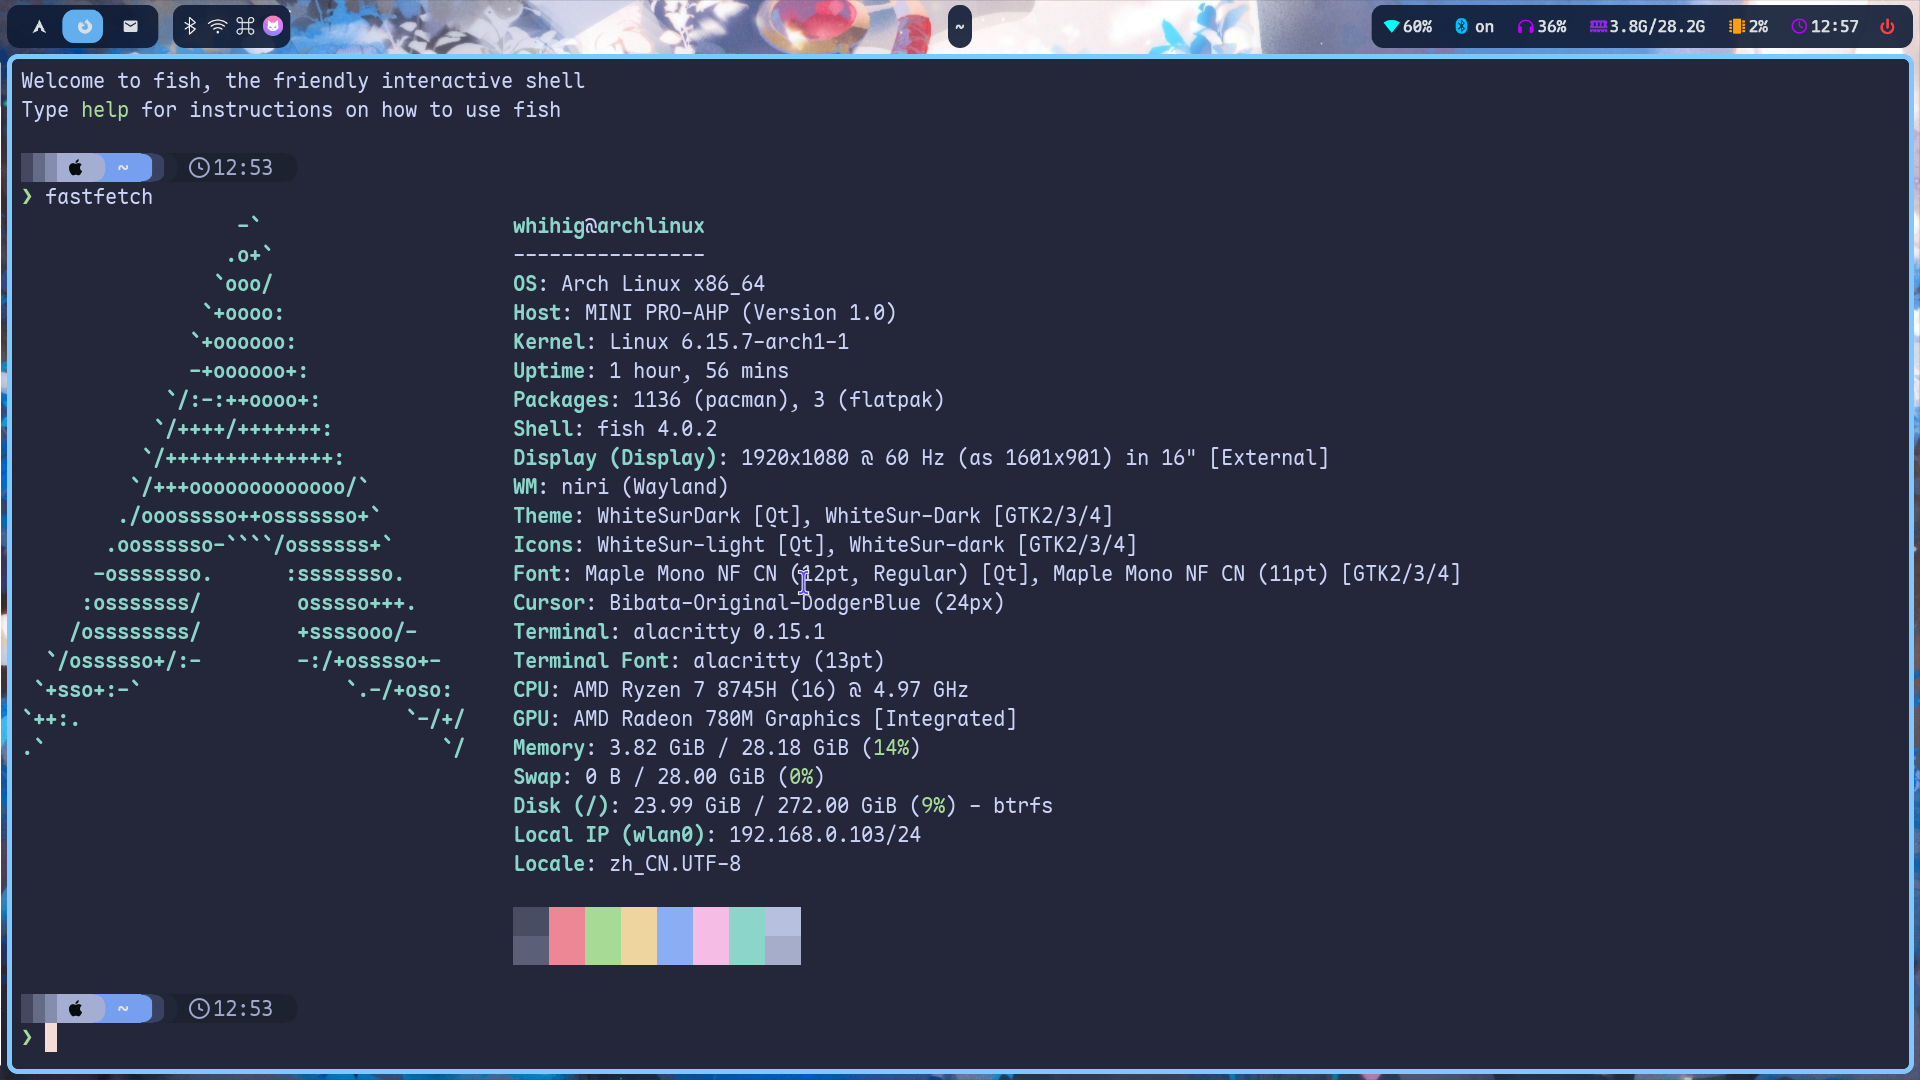Open the Arch Linux launcher icon

pos(37,26)
